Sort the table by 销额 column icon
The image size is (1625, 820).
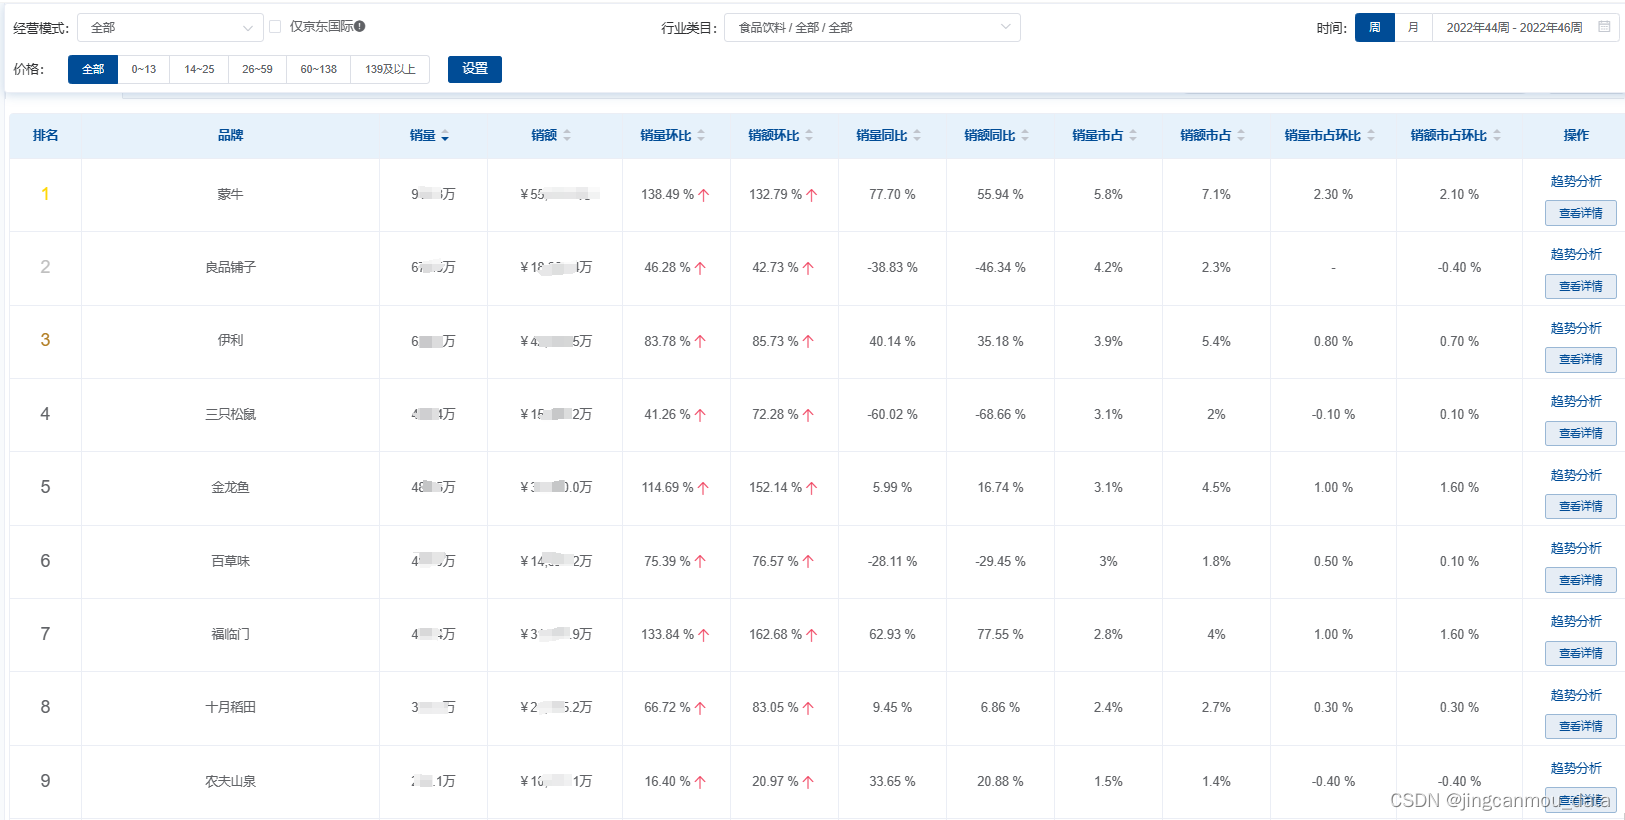click(x=567, y=136)
